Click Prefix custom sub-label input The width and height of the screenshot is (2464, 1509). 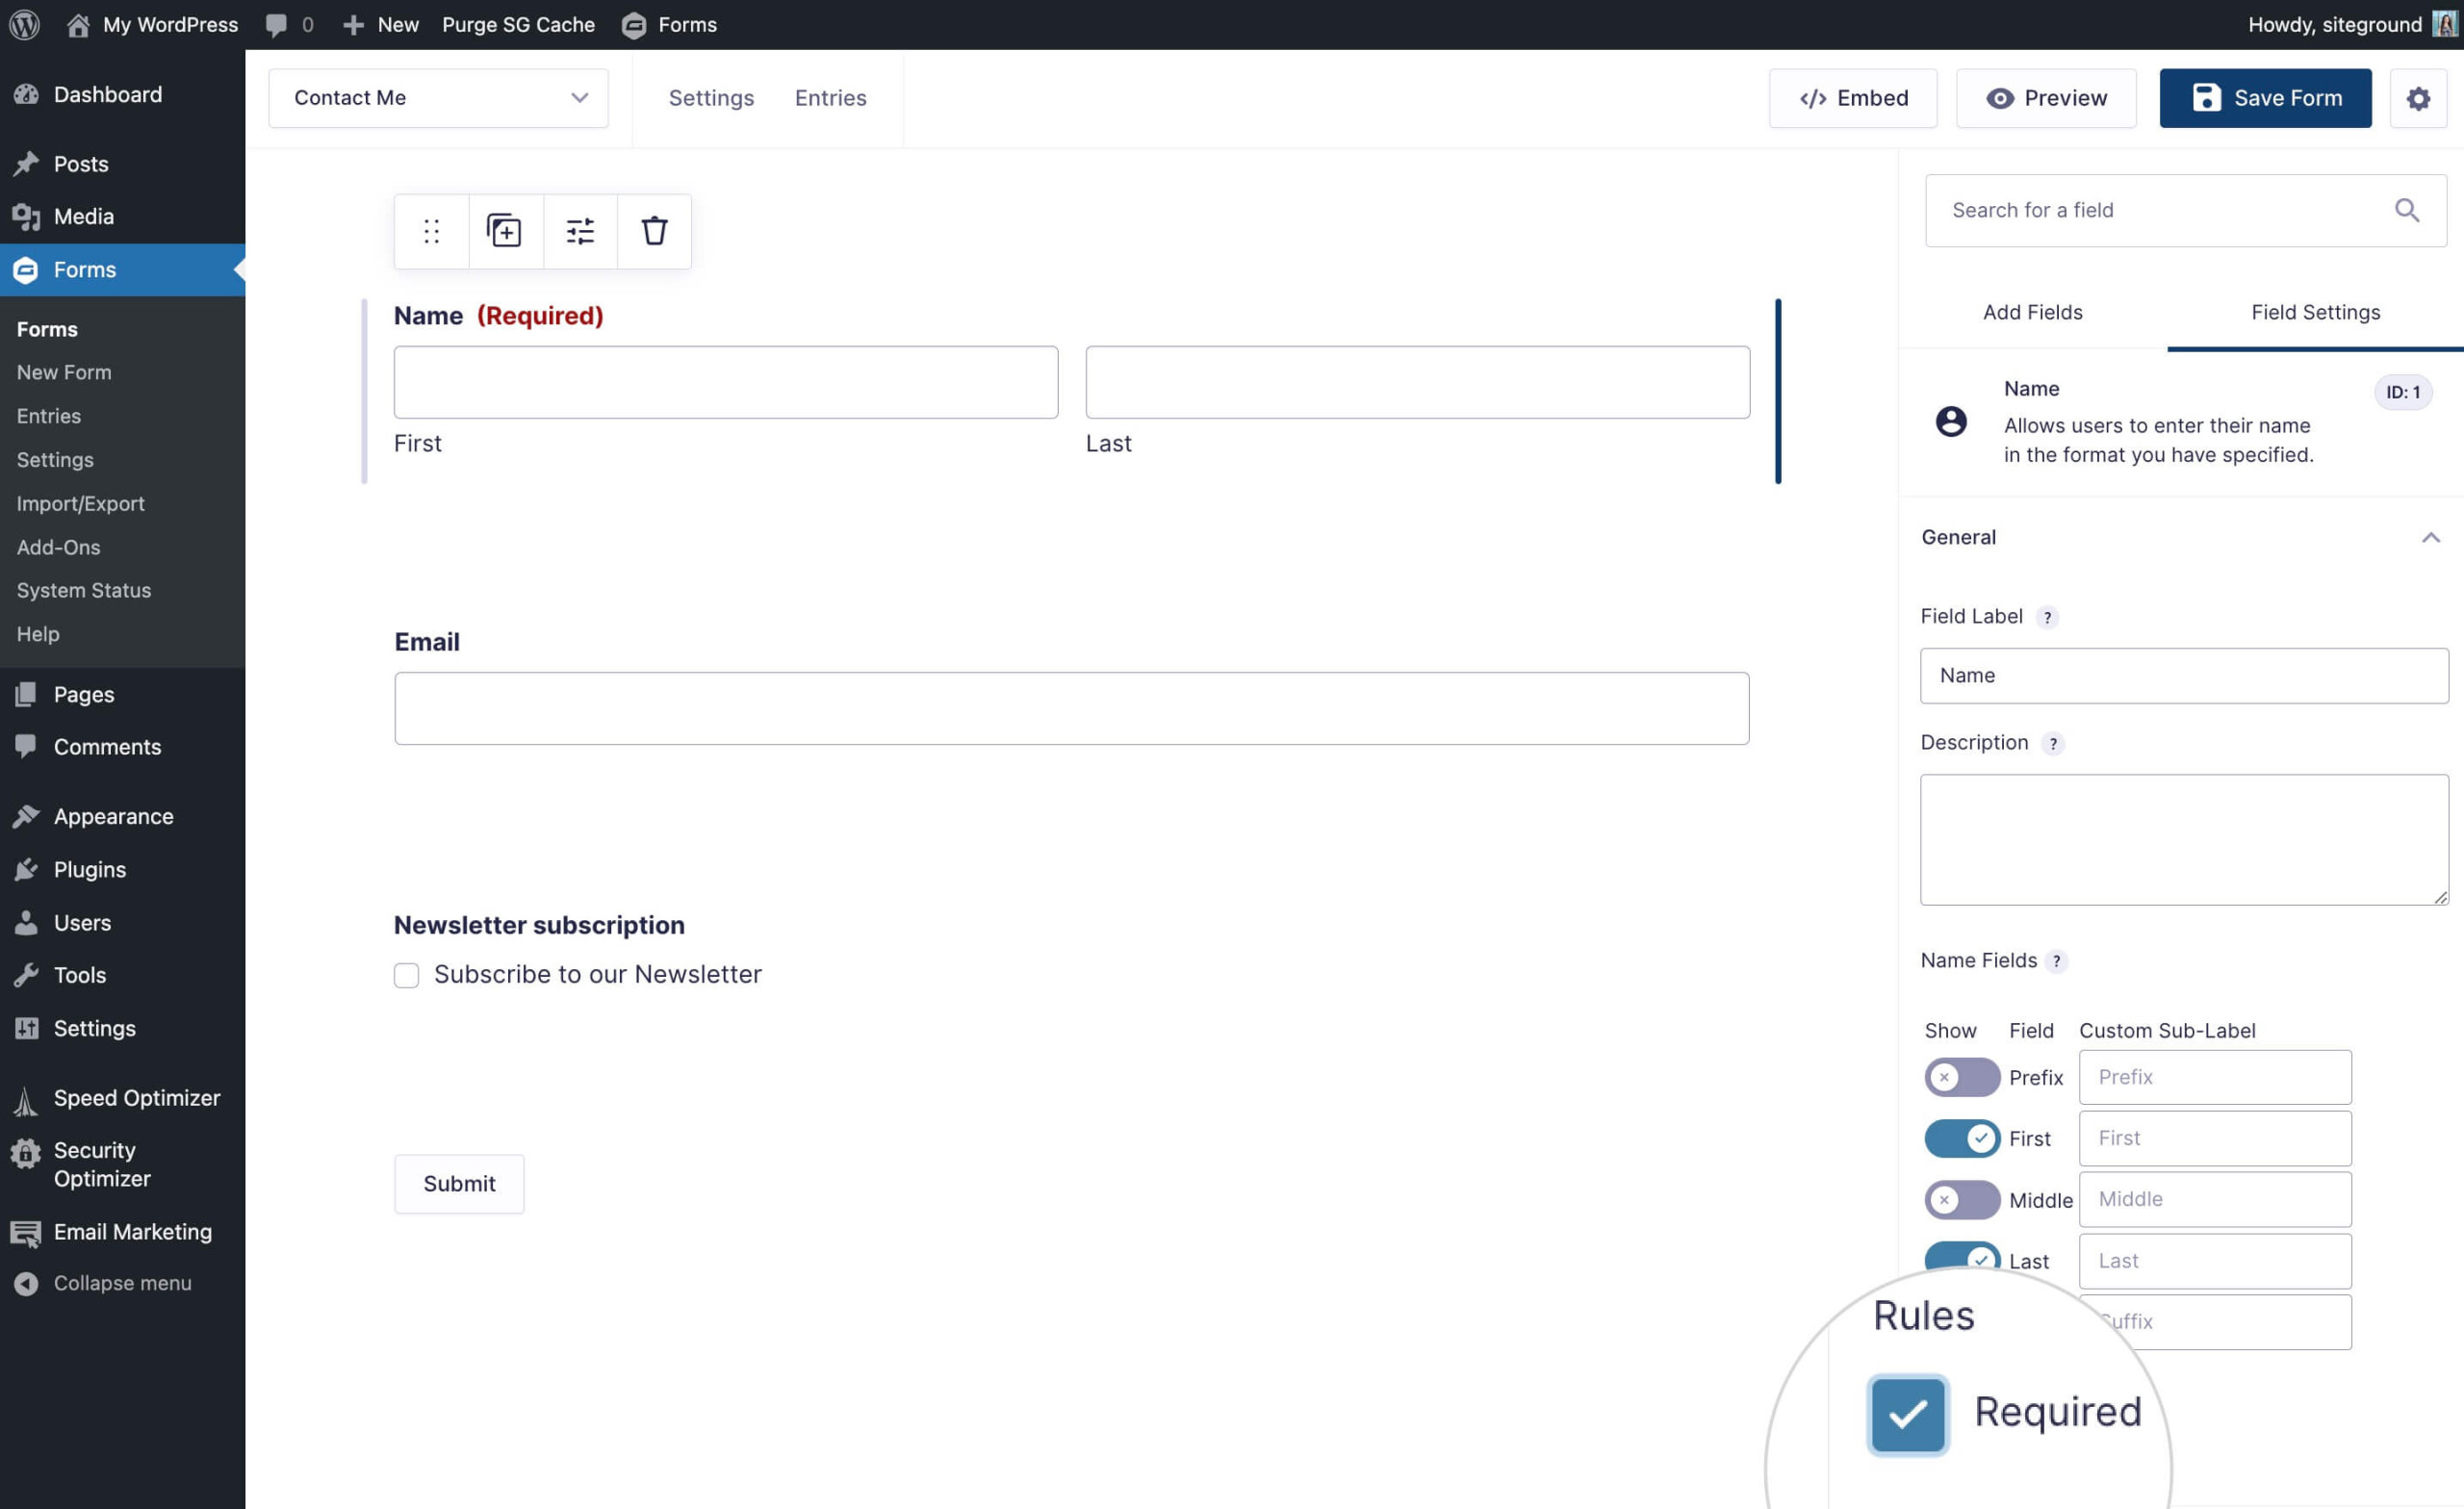click(x=2214, y=1077)
